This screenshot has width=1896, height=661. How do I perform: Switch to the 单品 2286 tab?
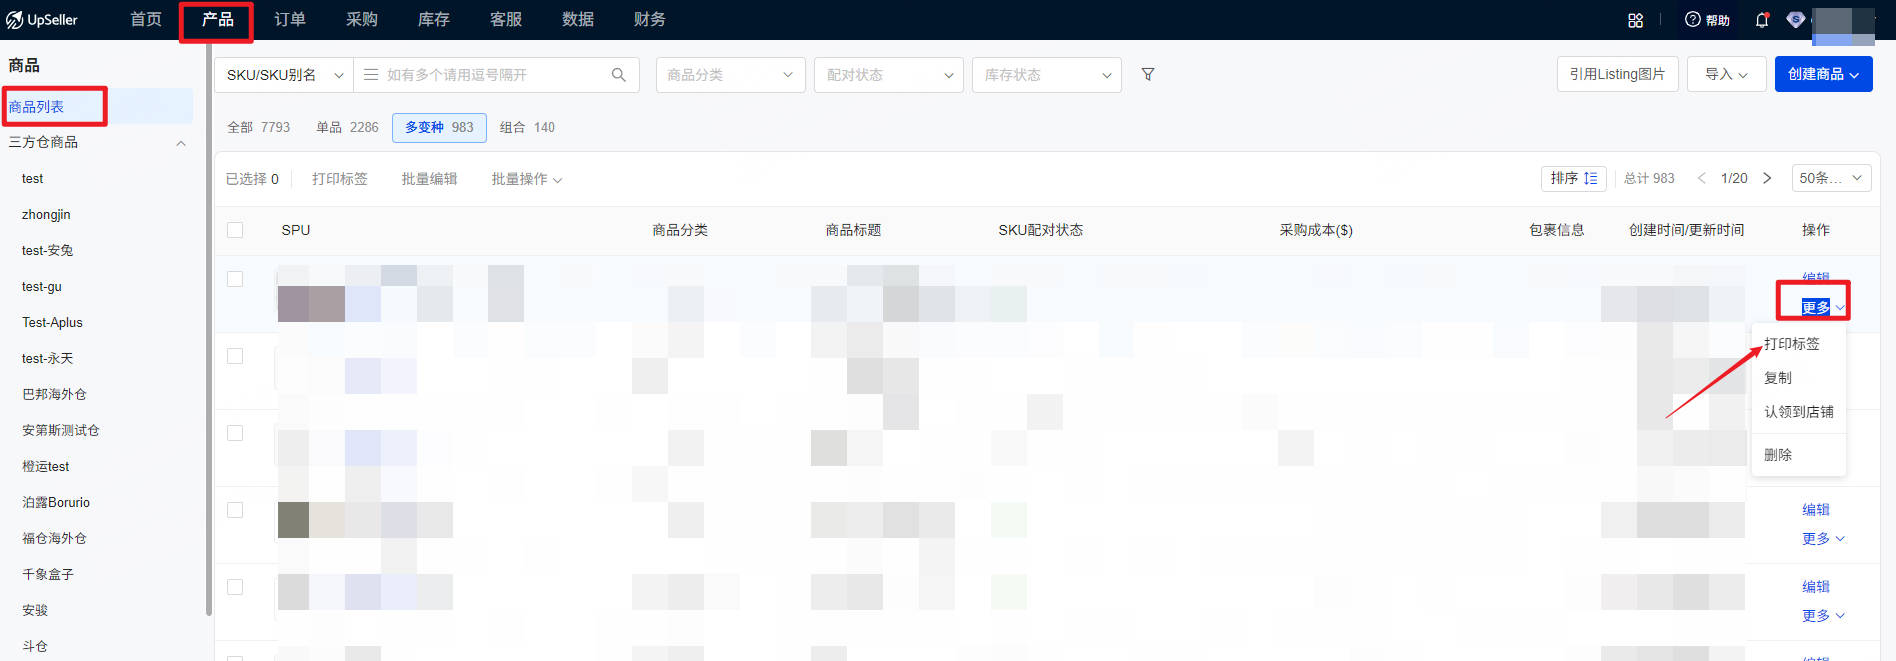point(347,127)
